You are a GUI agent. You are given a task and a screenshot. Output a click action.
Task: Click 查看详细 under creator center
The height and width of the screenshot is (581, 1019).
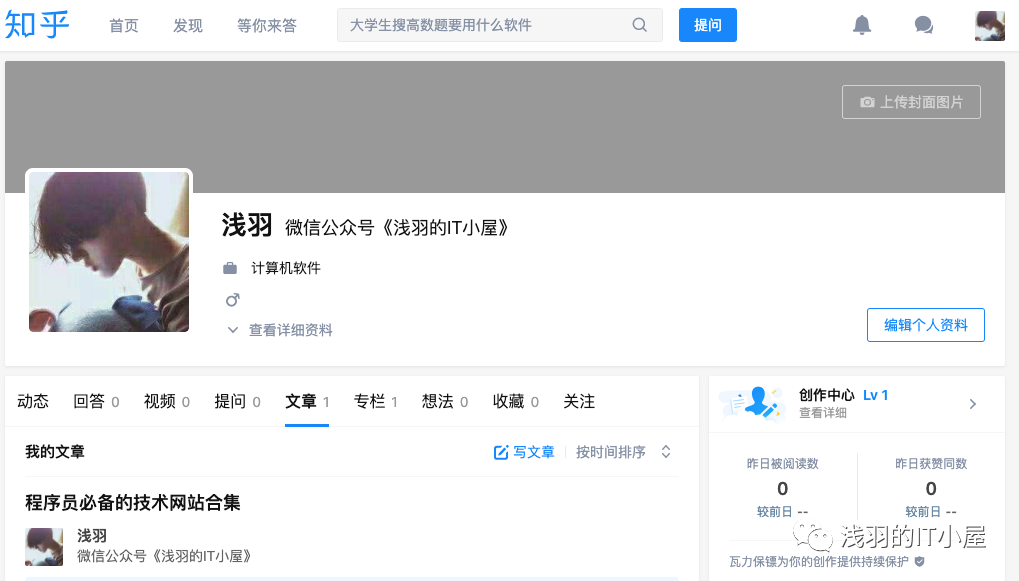coord(823,413)
